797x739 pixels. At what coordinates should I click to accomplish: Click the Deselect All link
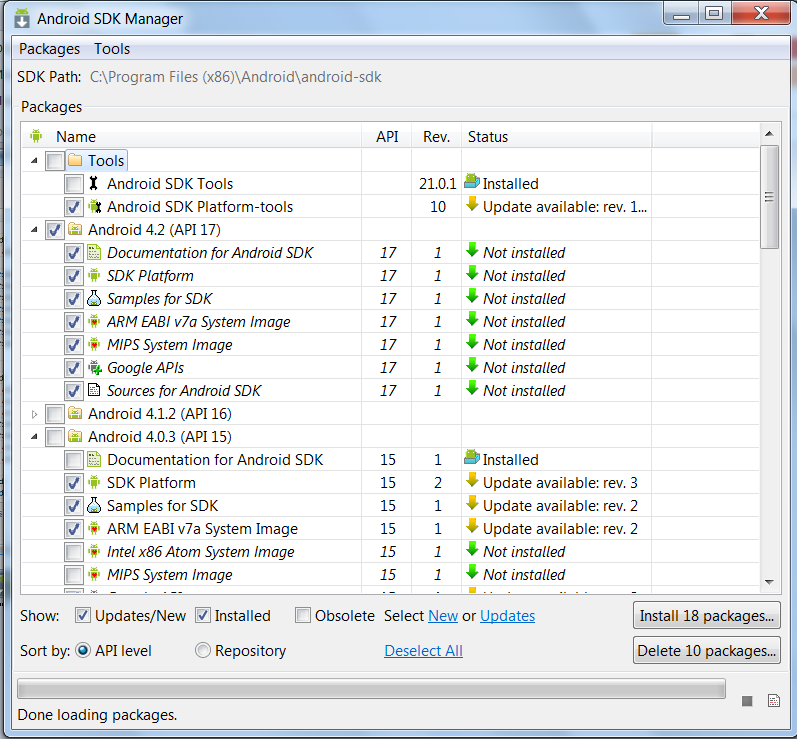coord(423,651)
